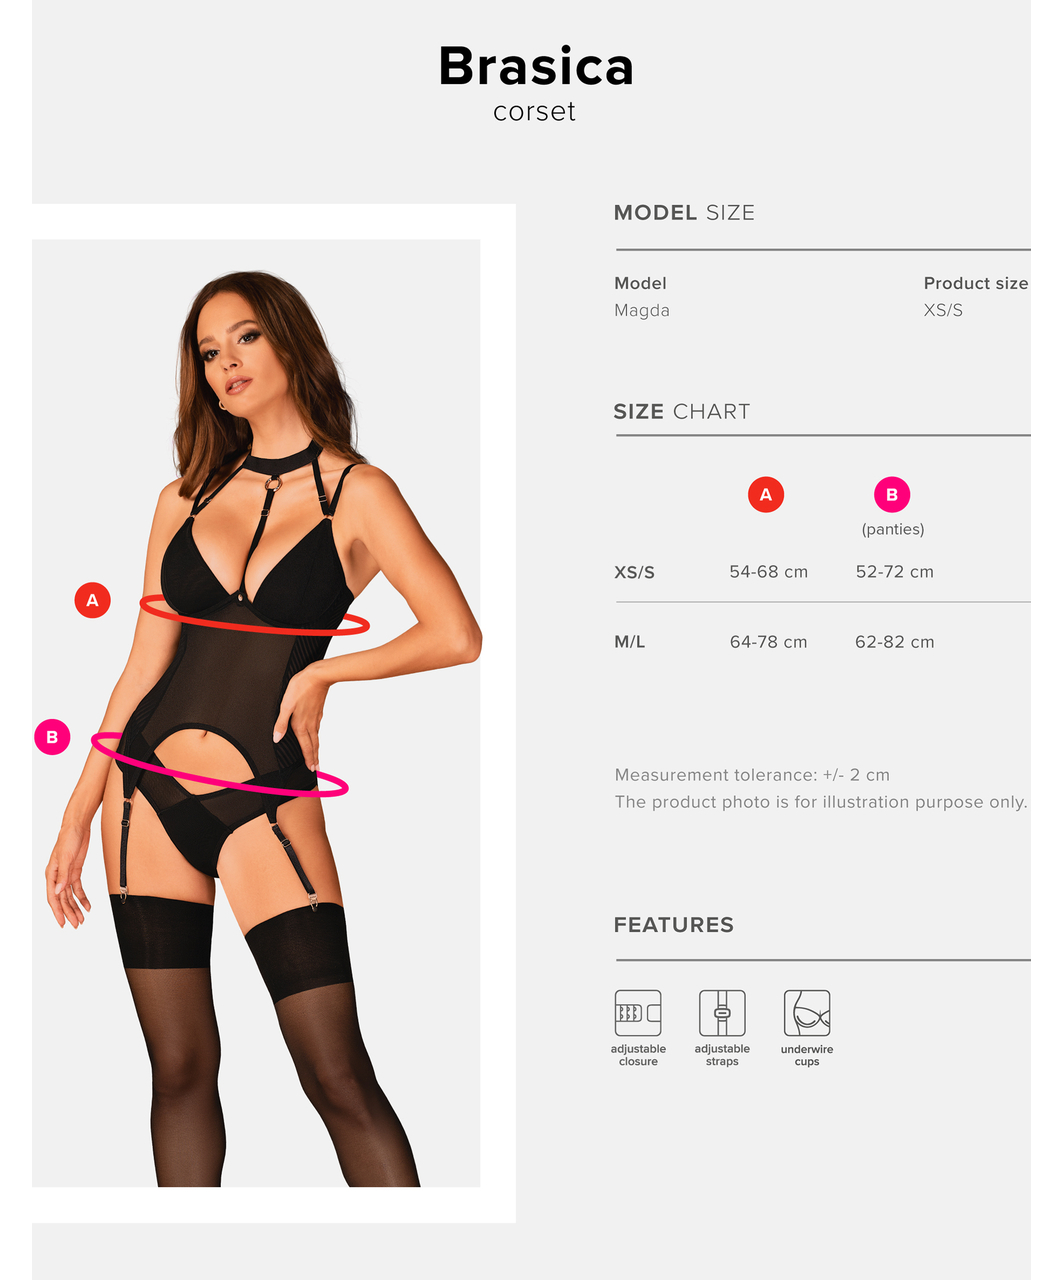Click the 62-82 cm measurement value
Viewport: 1064px width, 1280px height.
click(x=894, y=642)
